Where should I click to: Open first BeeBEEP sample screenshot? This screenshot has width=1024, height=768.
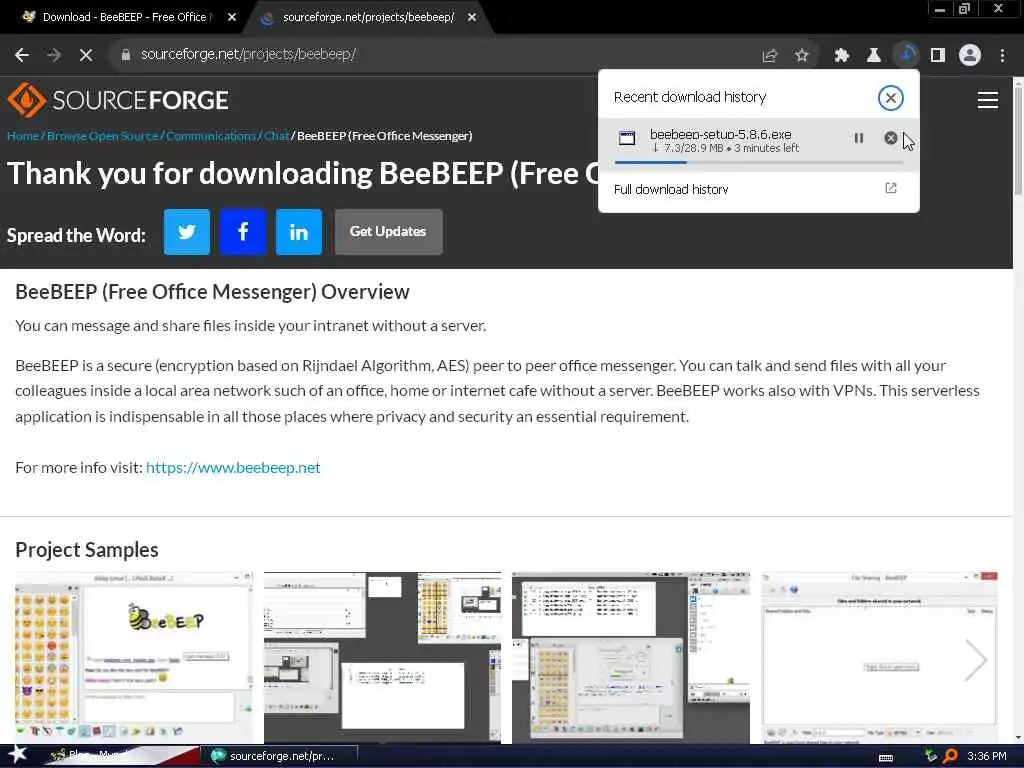pos(134,657)
